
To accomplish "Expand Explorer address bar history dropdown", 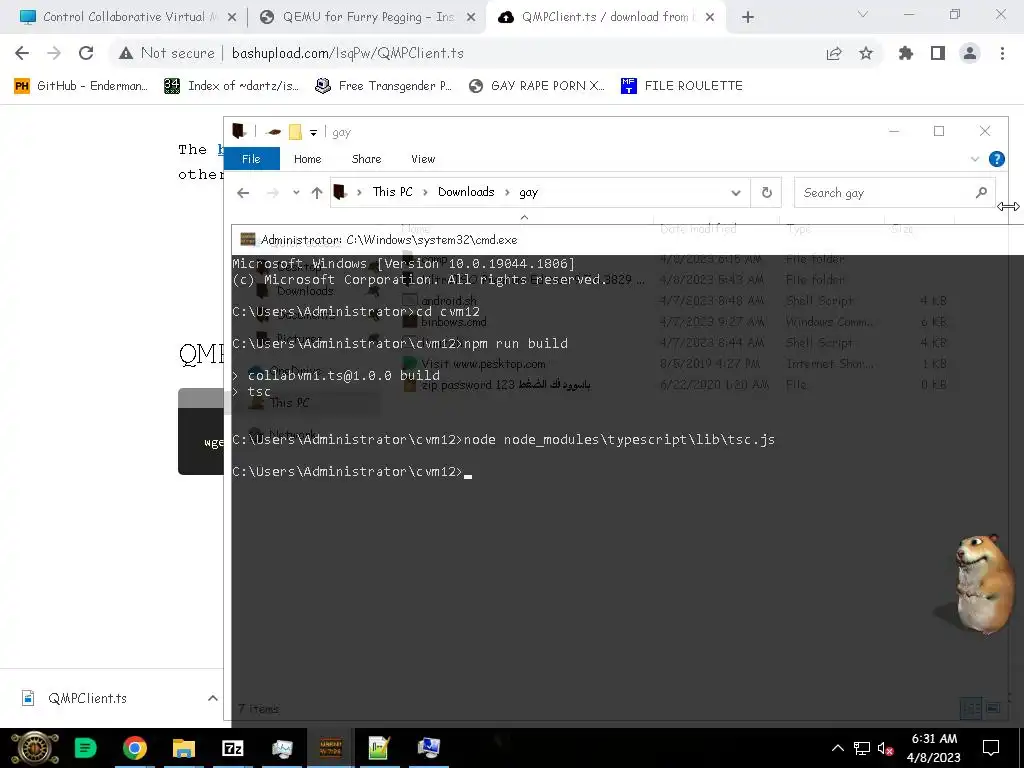I will pyautogui.click(x=736, y=193).
